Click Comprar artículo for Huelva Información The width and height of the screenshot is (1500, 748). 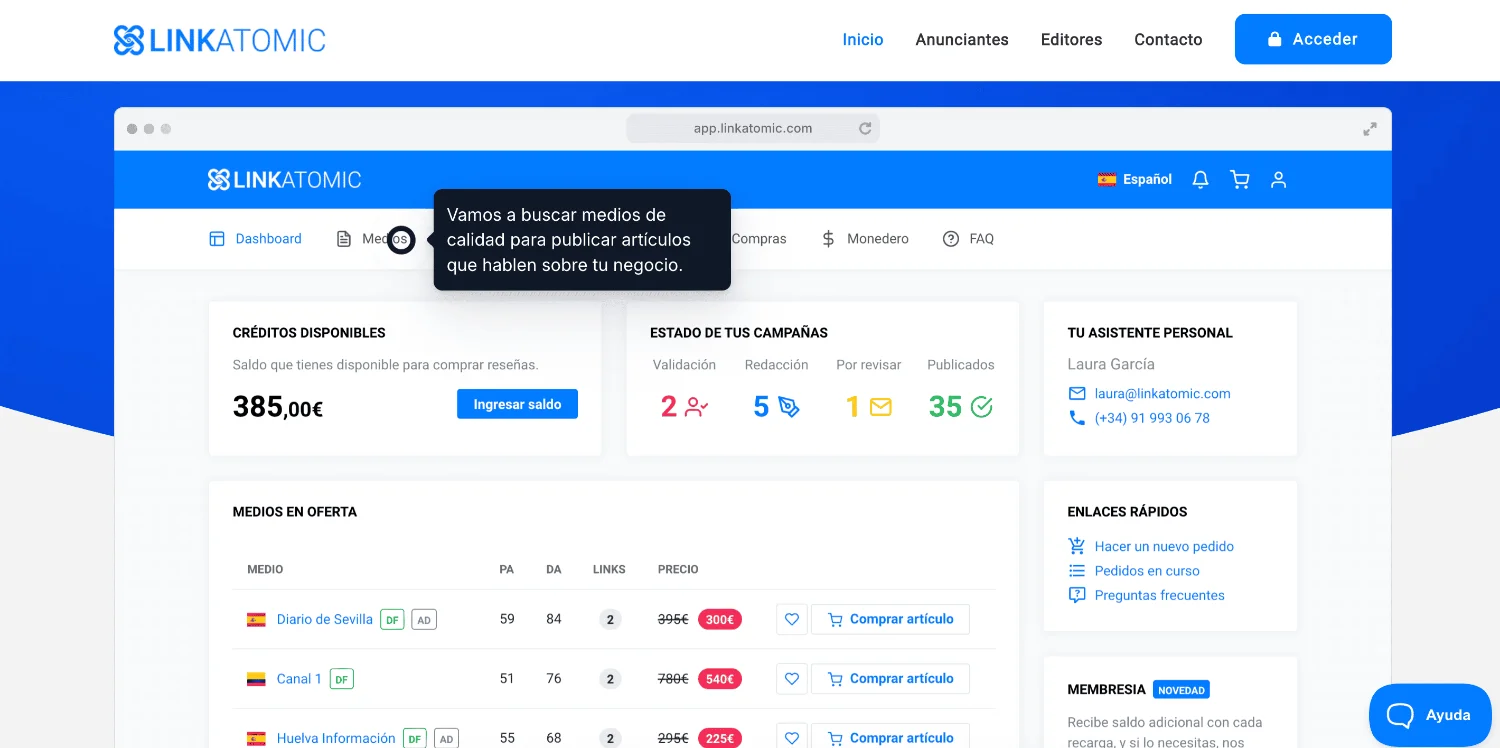pyautogui.click(x=890, y=738)
